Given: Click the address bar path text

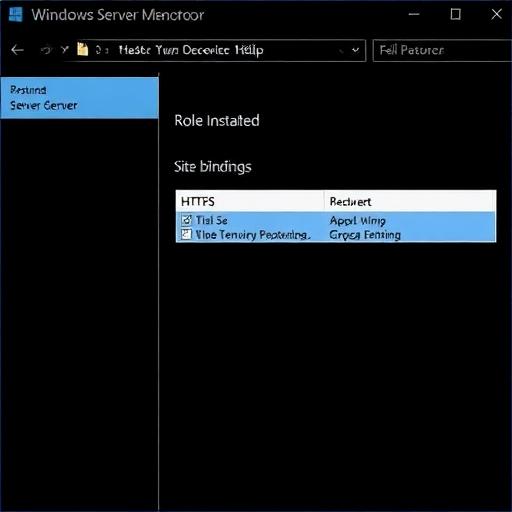Looking at the screenshot, I should 191,50.
